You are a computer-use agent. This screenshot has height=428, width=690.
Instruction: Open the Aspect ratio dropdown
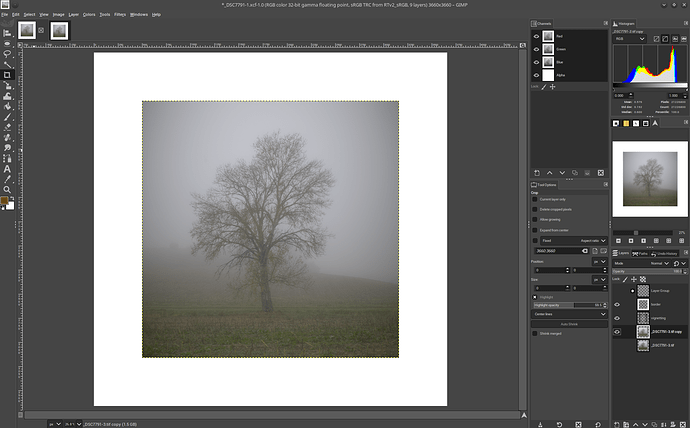pos(592,241)
